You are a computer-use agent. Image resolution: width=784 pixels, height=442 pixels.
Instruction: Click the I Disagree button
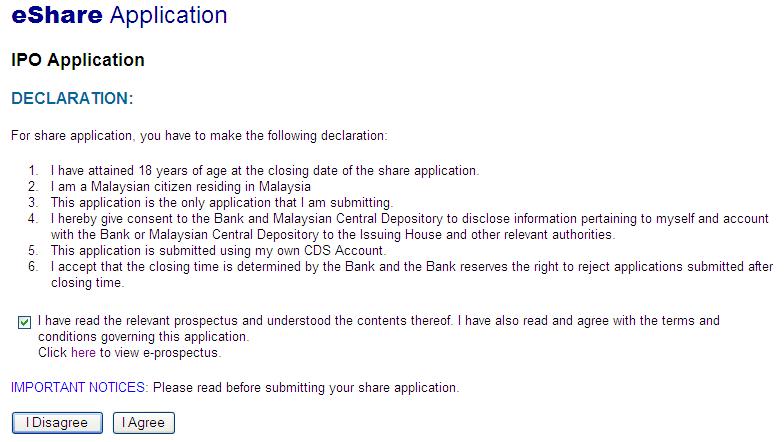pyautogui.click(x=57, y=423)
